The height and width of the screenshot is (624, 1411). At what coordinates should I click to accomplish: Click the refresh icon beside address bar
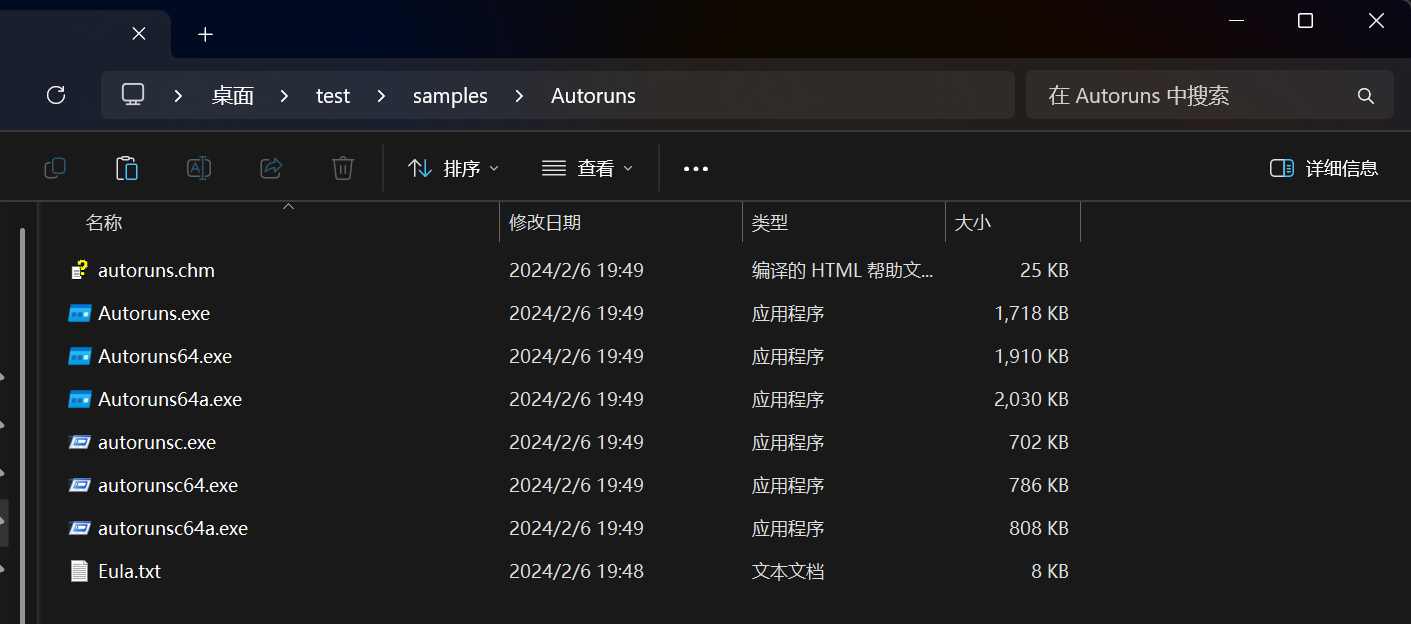pyautogui.click(x=56, y=95)
